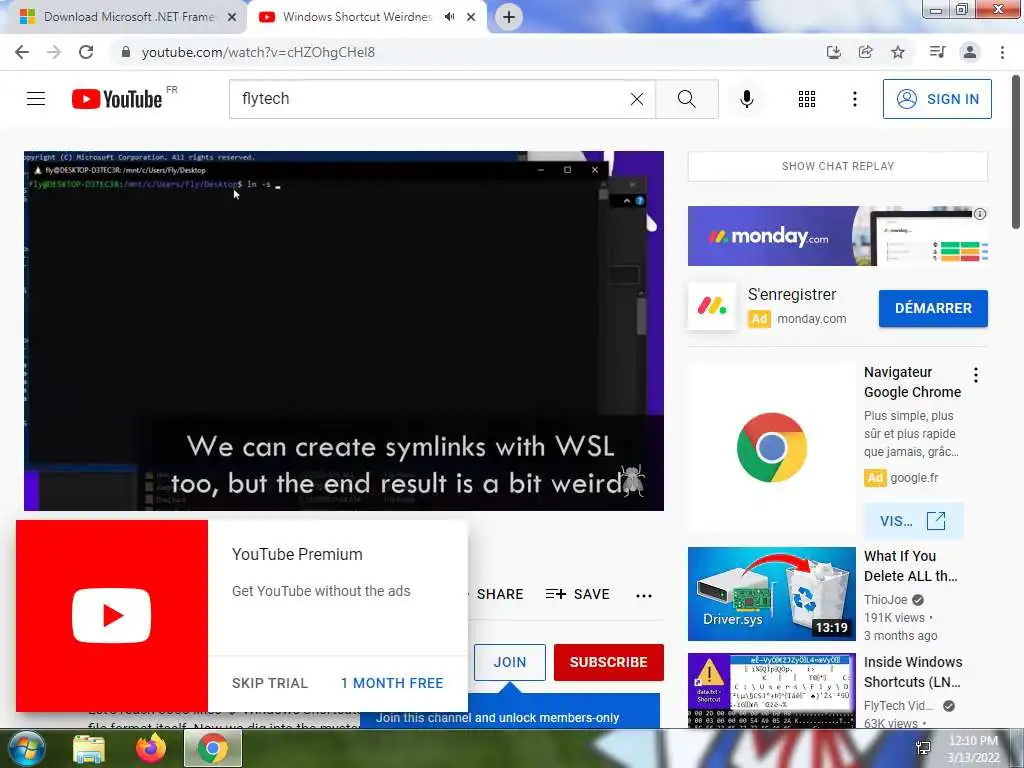Screen dimensions: 1024x768
Task: Open the media controls icon in Chrome toolbar
Action: (937, 52)
